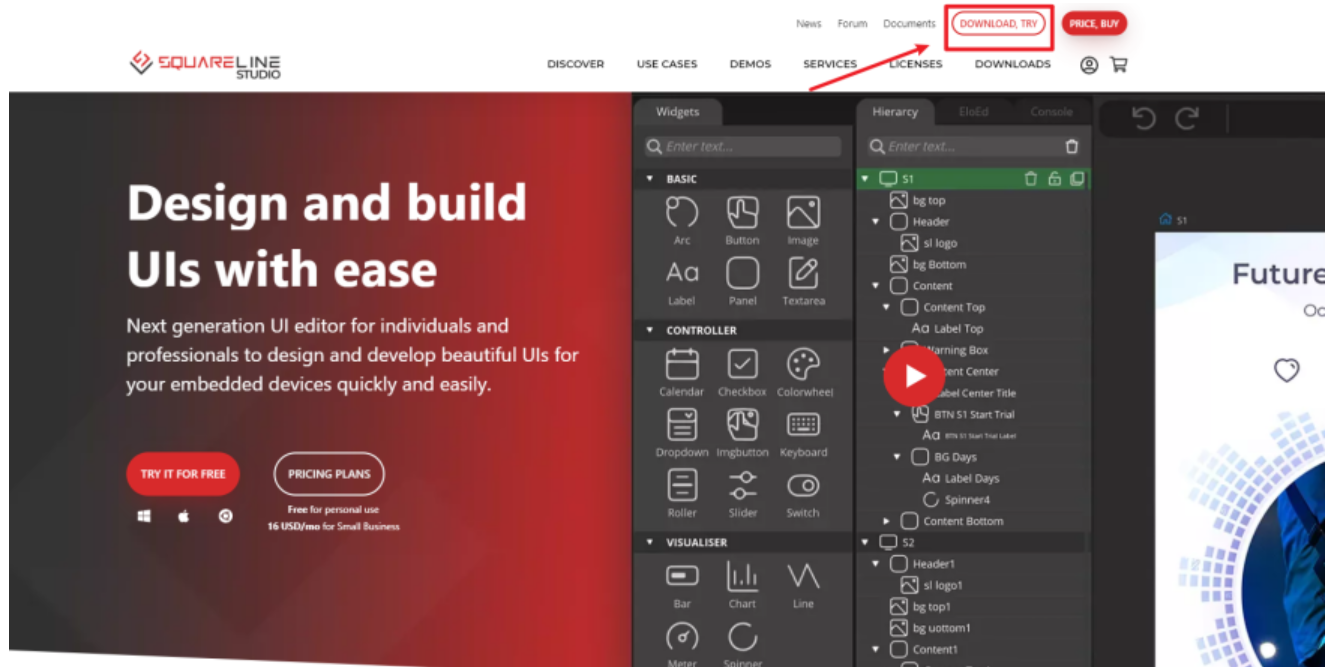Click the Widgets search field
The image size is (1325, 667).
(743, 146)
